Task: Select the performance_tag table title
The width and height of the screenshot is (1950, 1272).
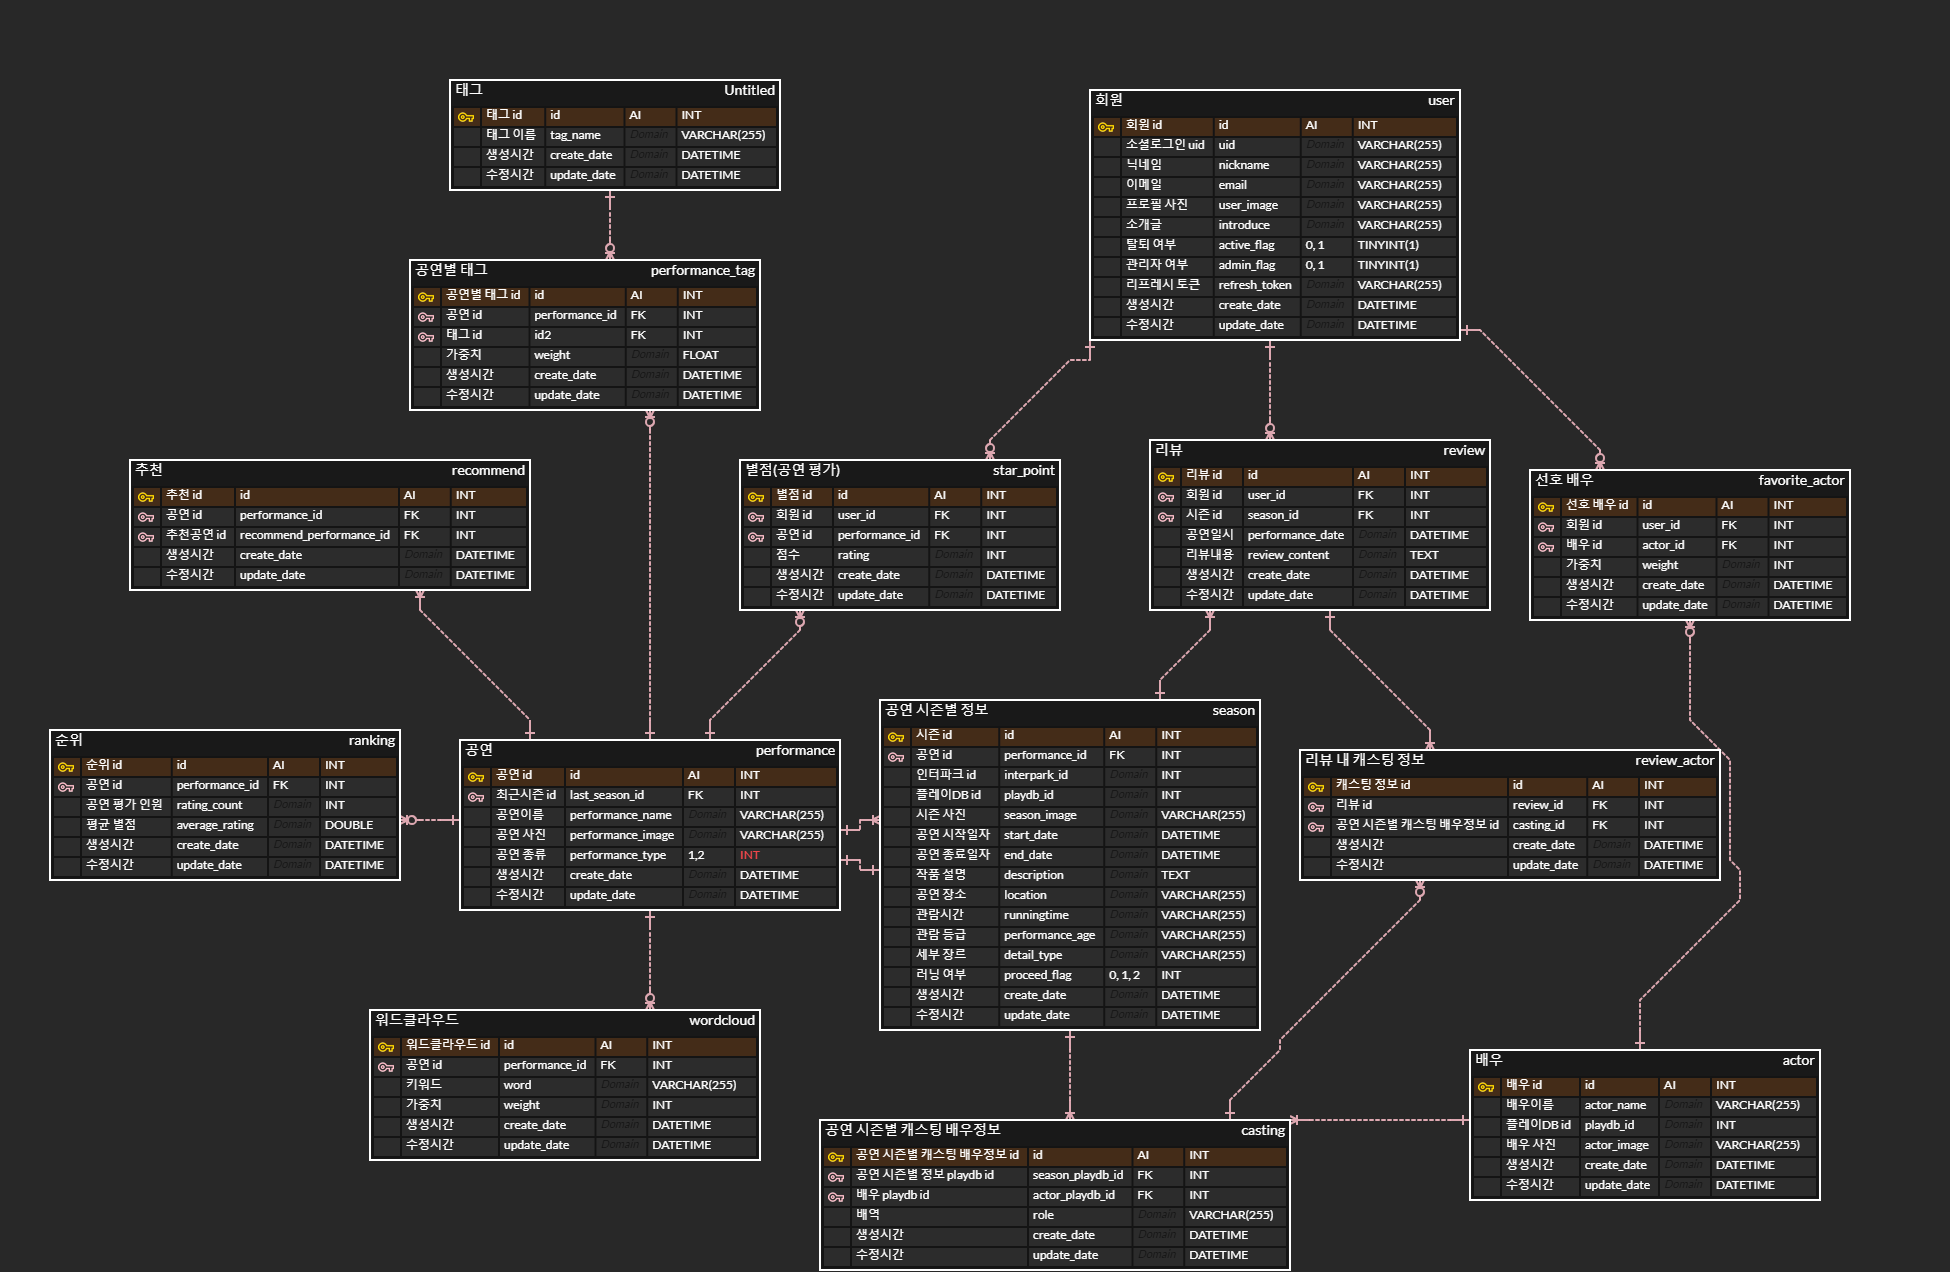Action: [702, 271]
